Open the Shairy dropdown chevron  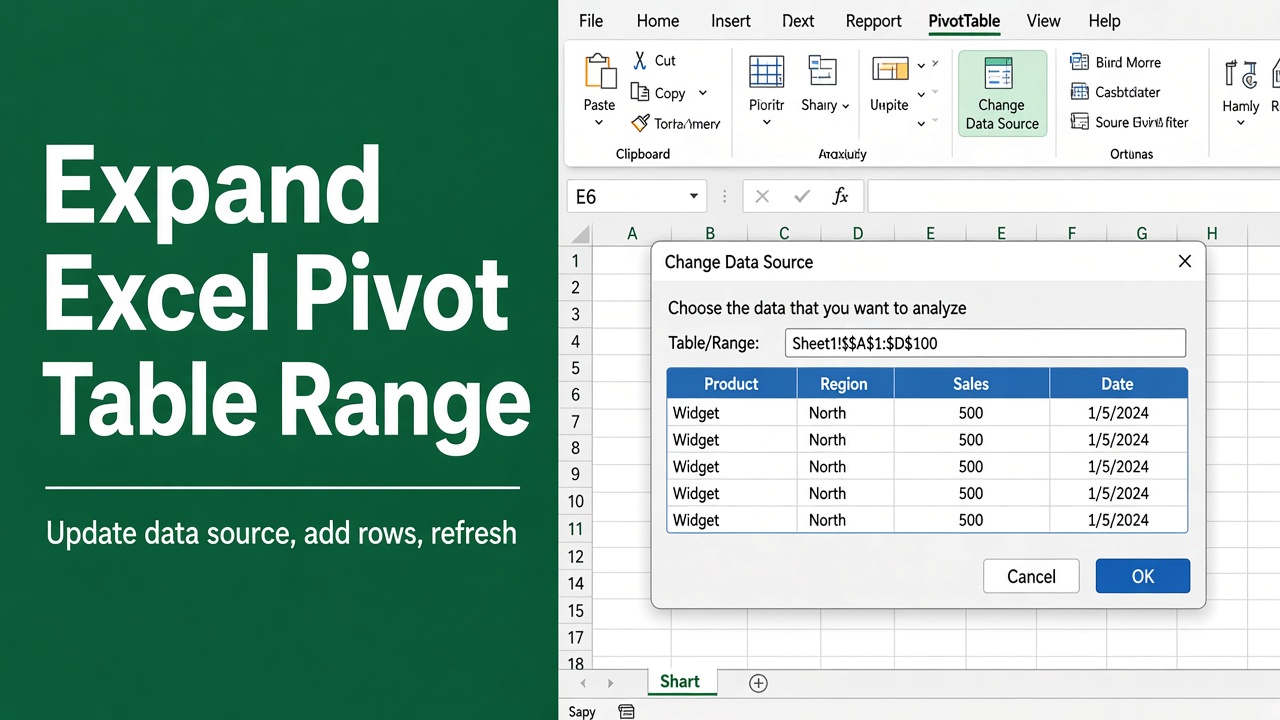point(846,106)
